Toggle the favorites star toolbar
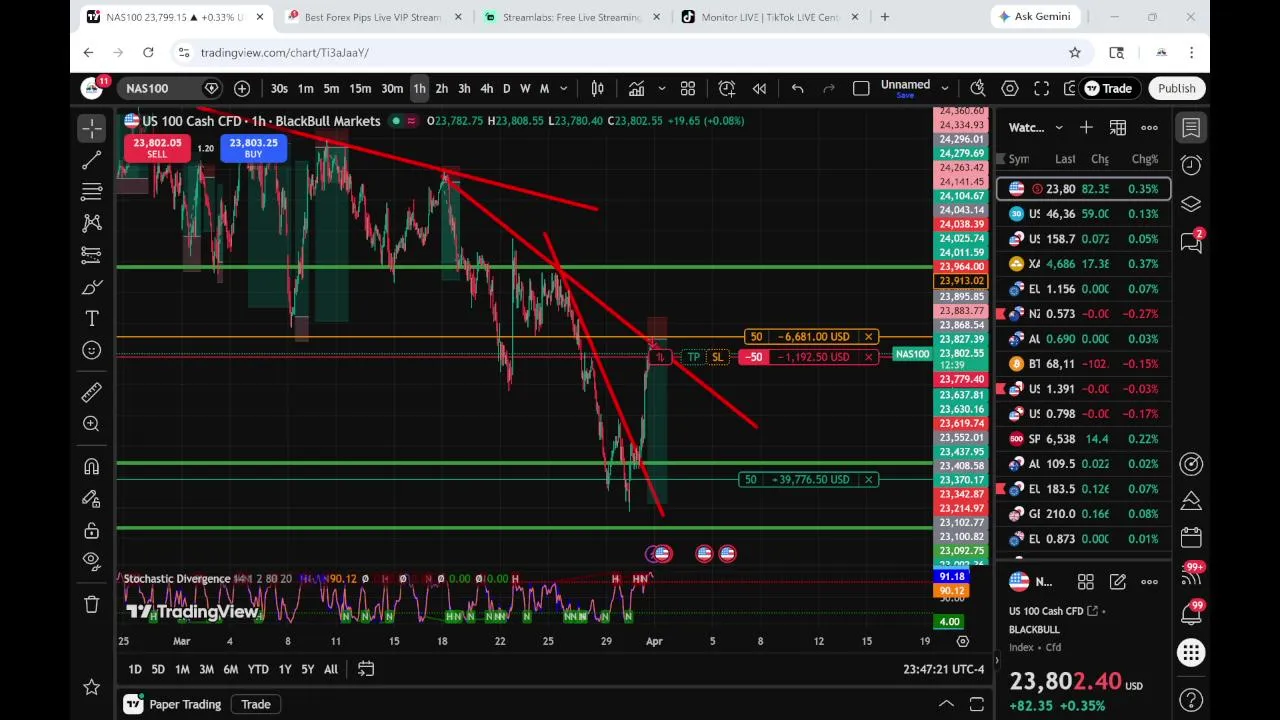The width and height of the screenshot is (1280, 720). [x=92, y=686]
